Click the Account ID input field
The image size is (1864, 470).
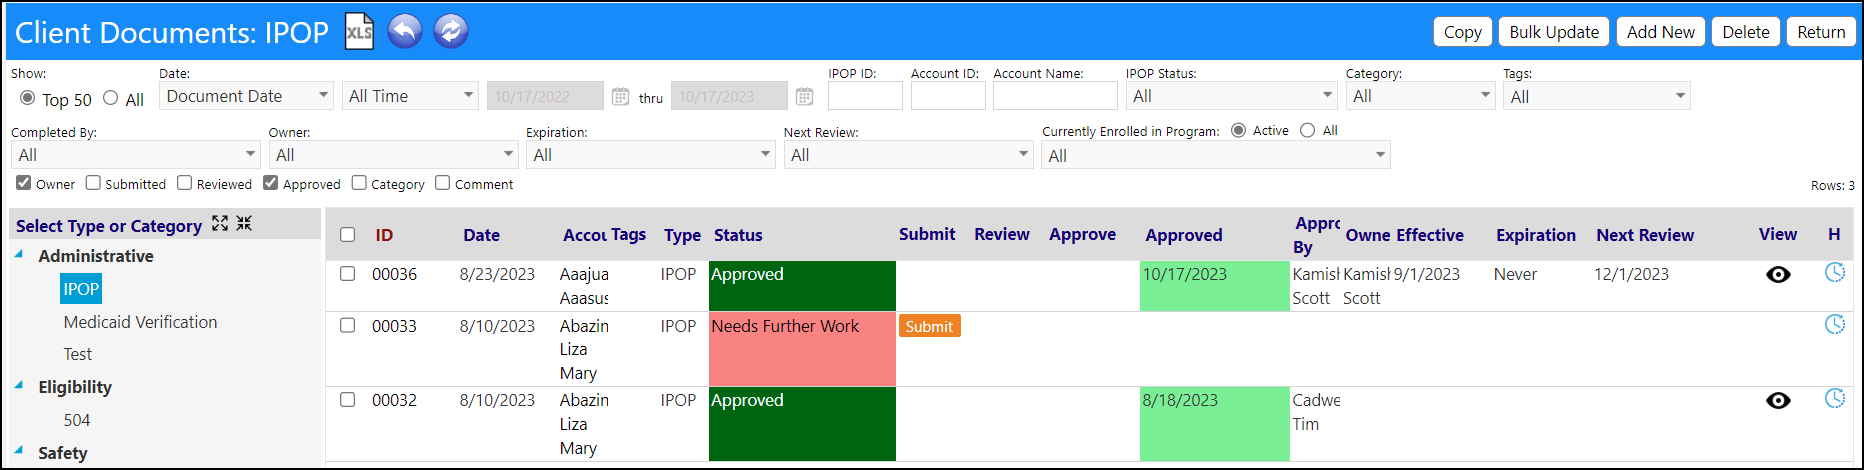click(948, 96)
